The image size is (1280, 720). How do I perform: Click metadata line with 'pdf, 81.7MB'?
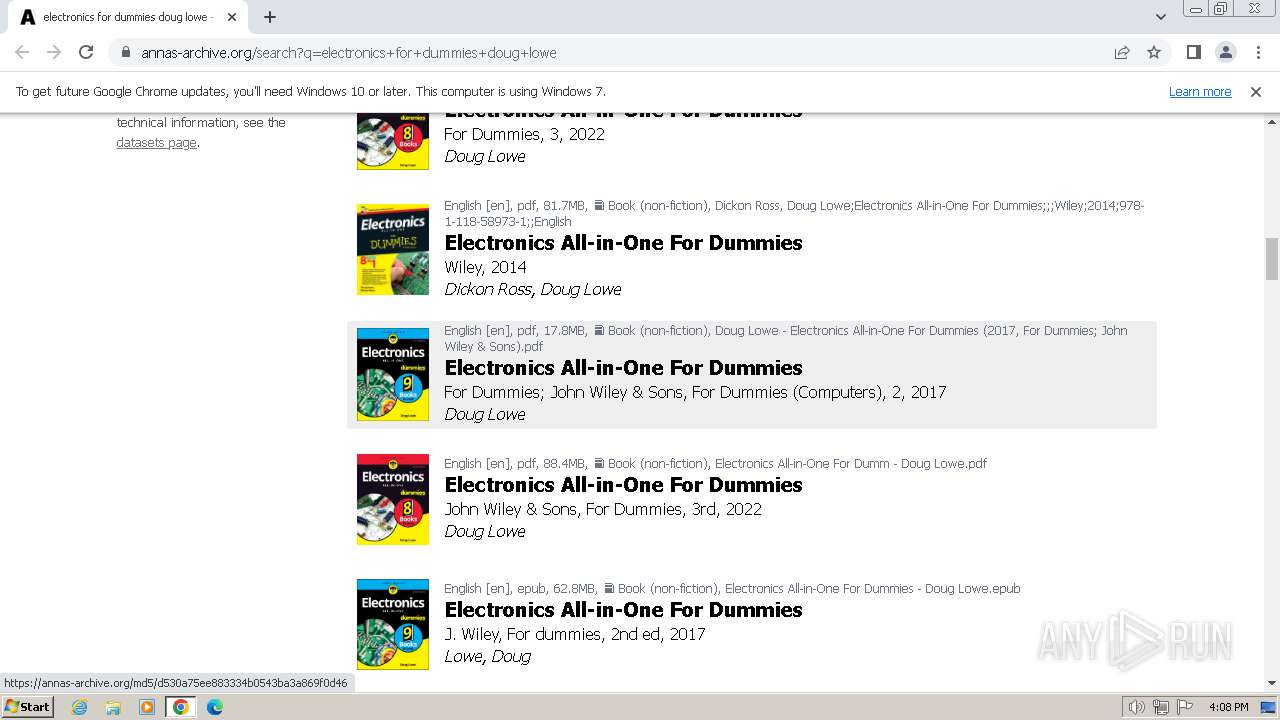coord(794,213)
